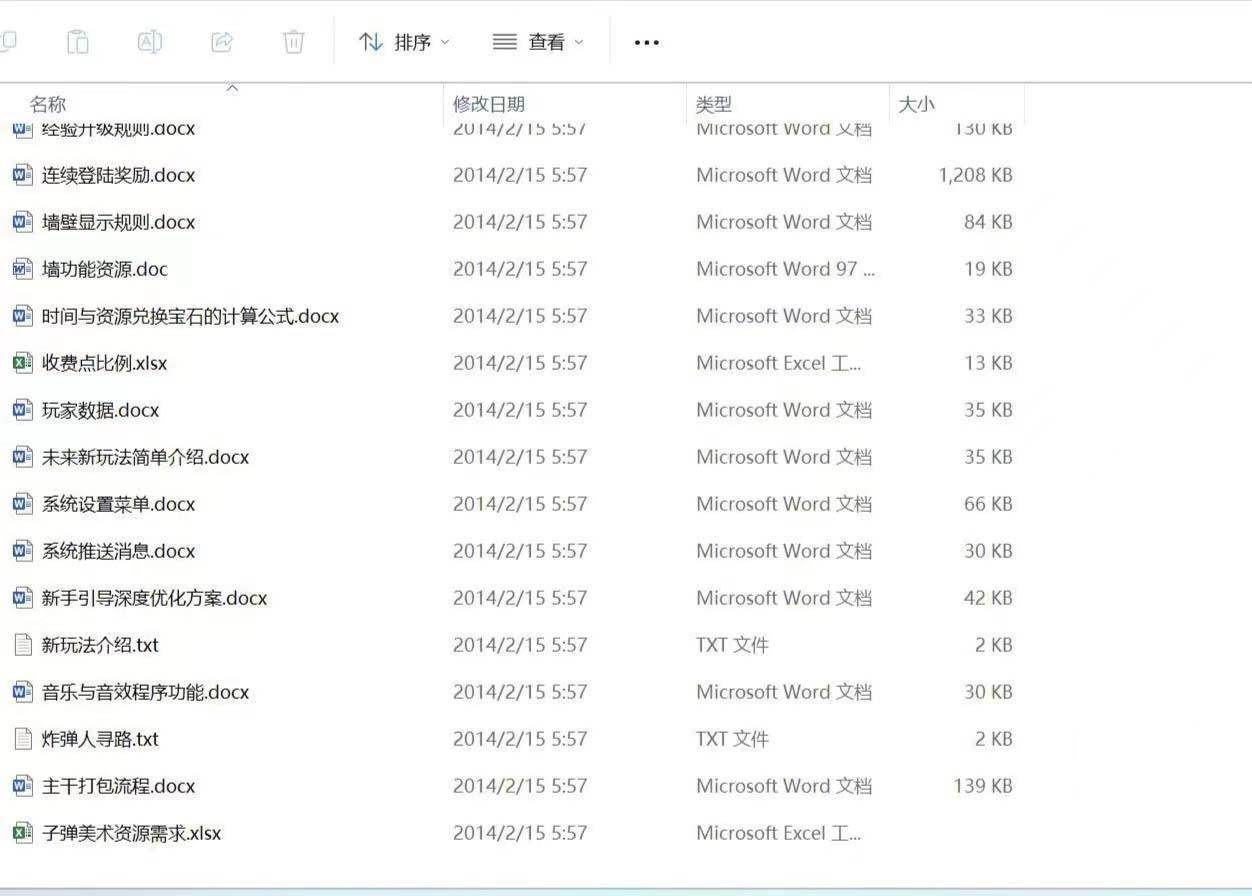Select file name 新手引导深度优化方案.docx

154,598
